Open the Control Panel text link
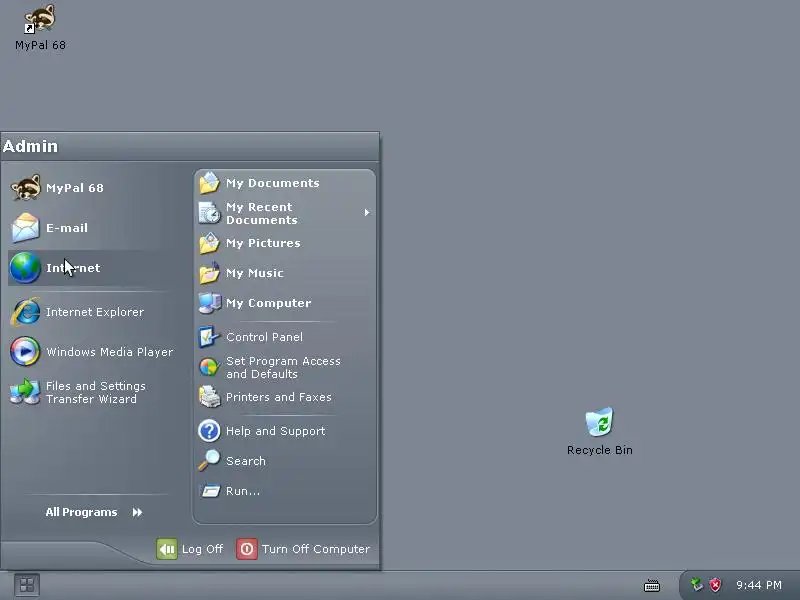 coord(265,337)
